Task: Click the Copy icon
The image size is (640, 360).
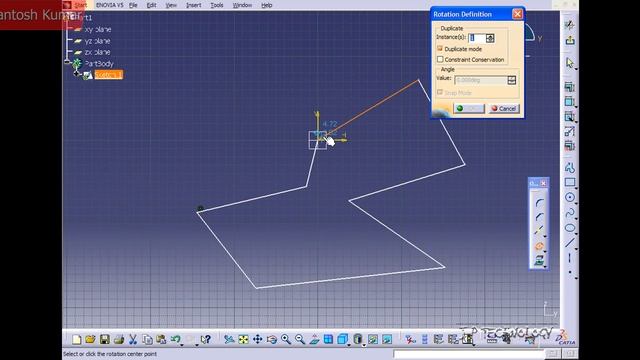Action: click(x=147, y=339)
